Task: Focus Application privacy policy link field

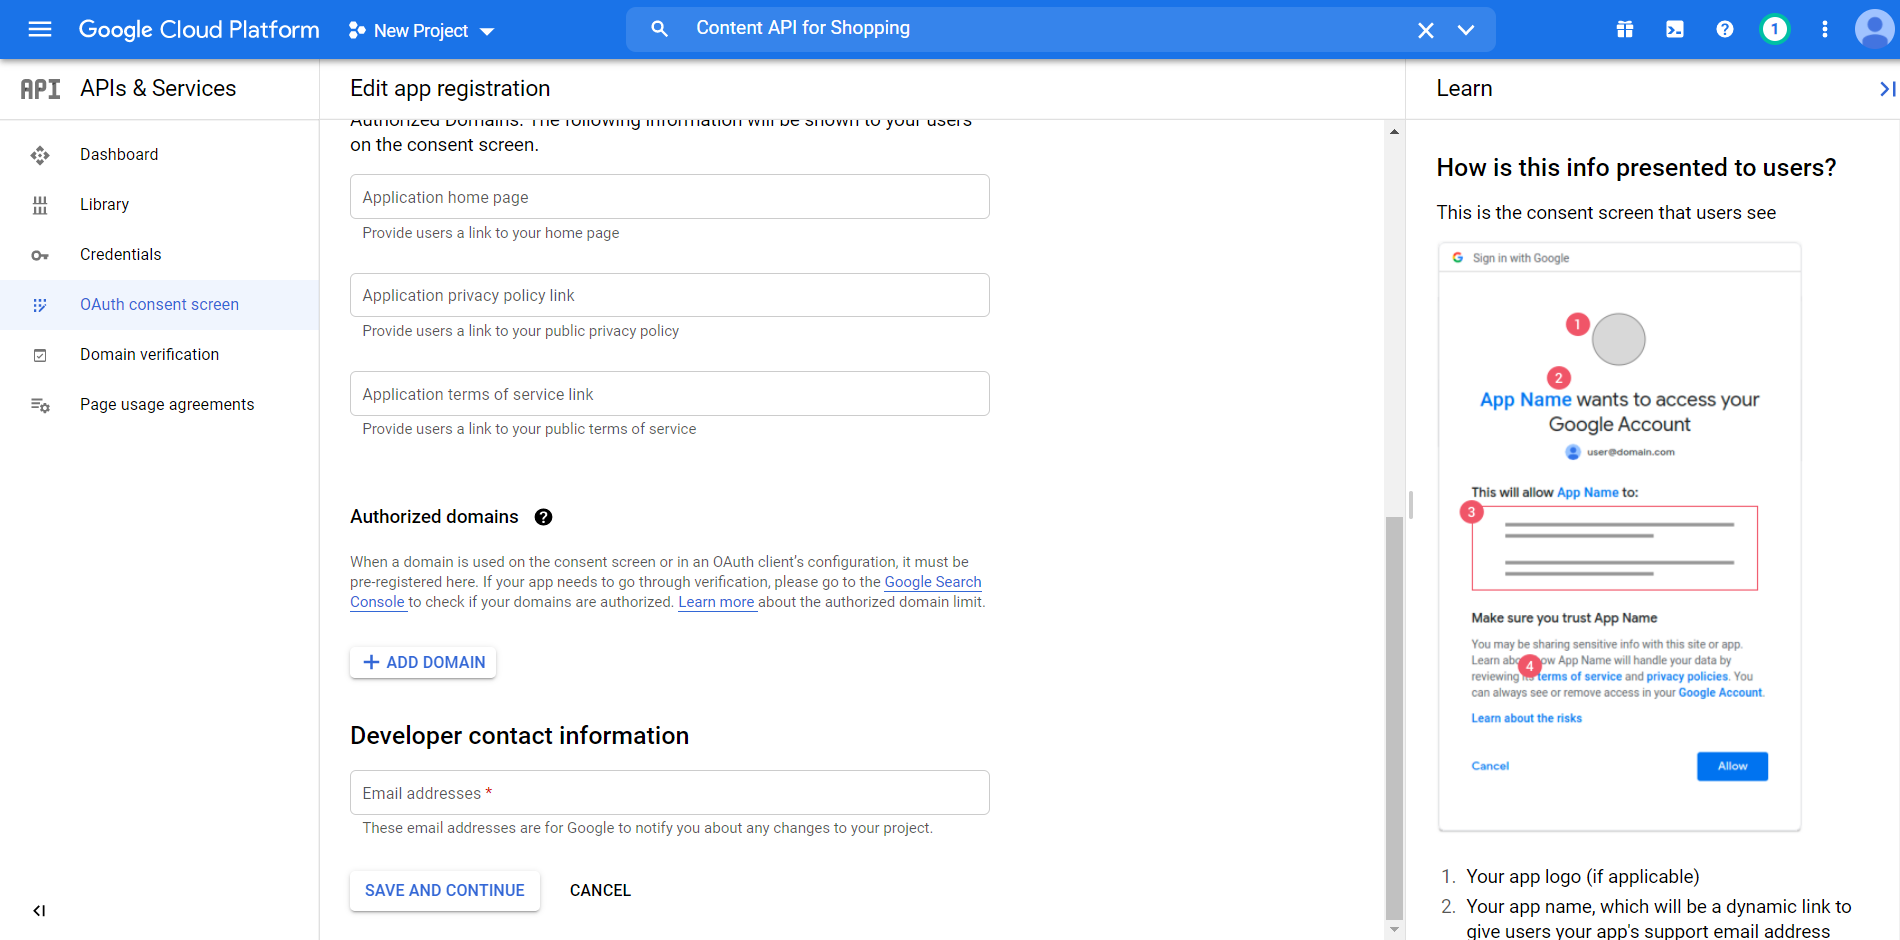Action: [670, 295]
